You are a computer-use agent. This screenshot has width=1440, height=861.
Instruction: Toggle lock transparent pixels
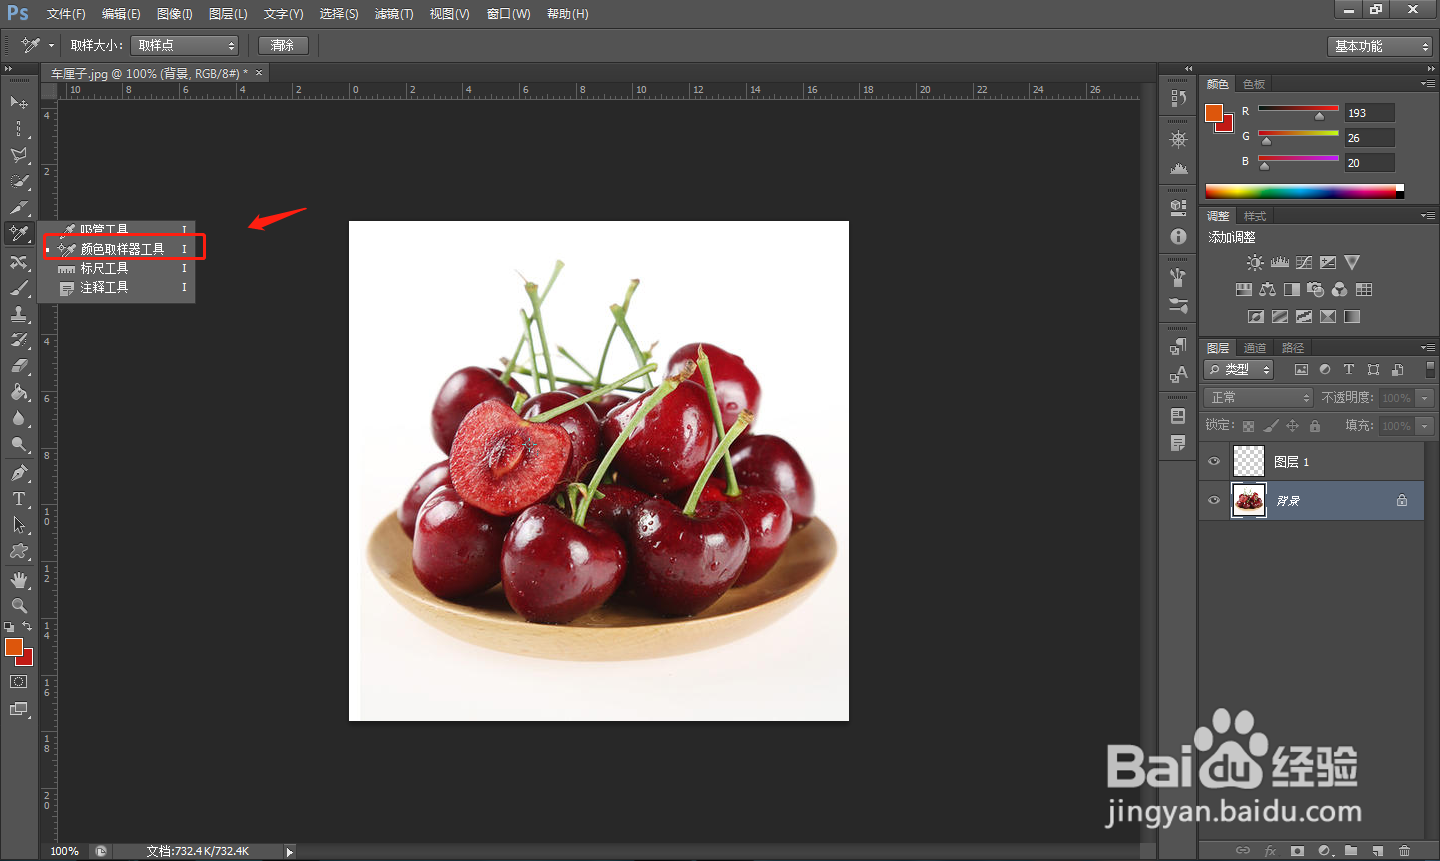(1248, 426)
